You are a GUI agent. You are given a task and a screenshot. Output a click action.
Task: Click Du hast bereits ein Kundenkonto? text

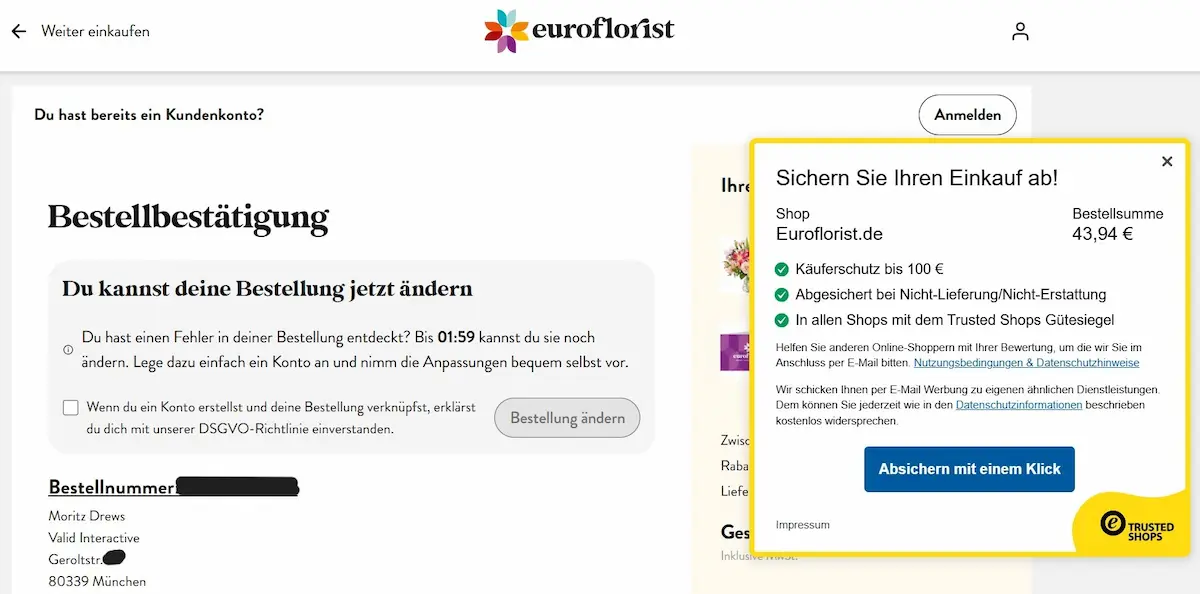(x=149, y=115)
